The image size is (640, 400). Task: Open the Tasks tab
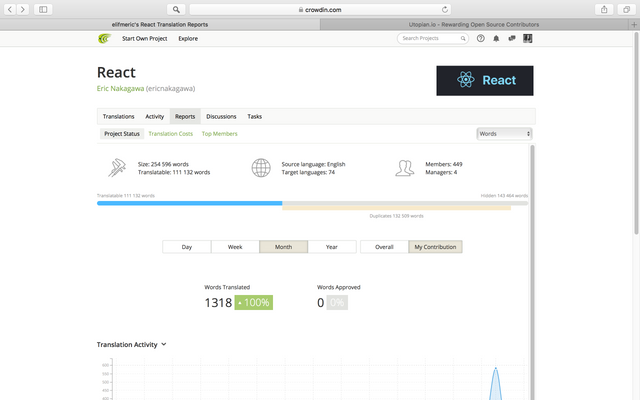[x=254, y=116]
